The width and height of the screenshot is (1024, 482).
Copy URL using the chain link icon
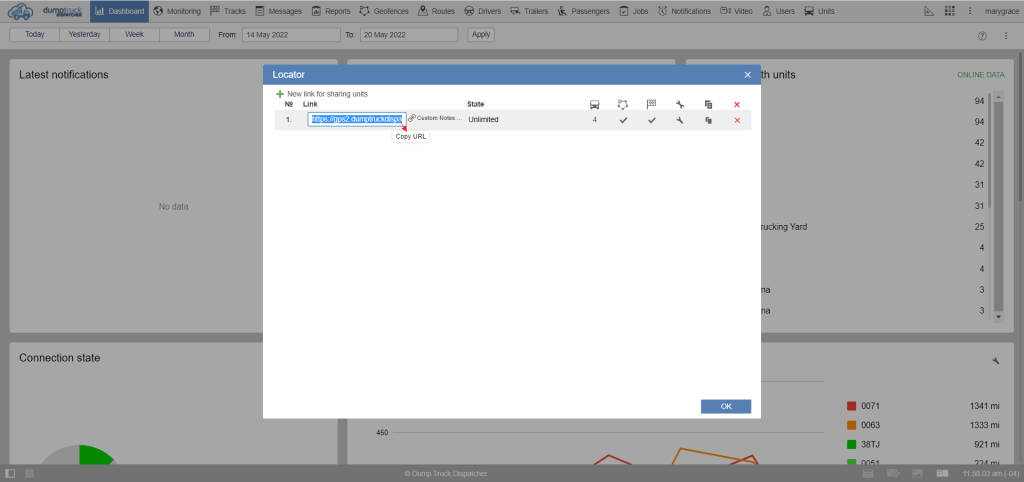click(411, 119)
